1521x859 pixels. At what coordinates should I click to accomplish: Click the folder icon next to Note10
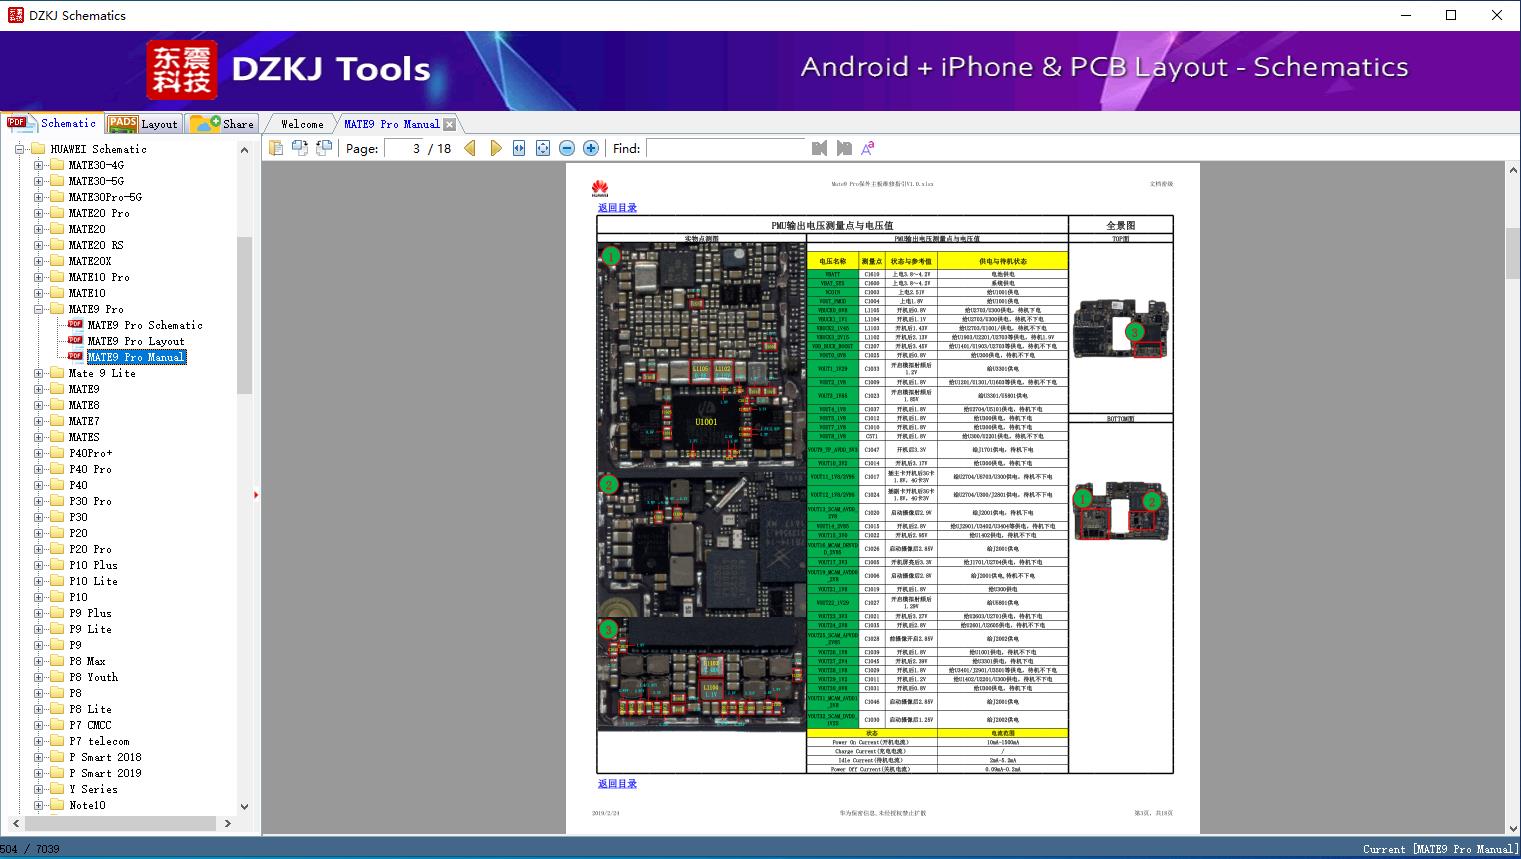57,805
